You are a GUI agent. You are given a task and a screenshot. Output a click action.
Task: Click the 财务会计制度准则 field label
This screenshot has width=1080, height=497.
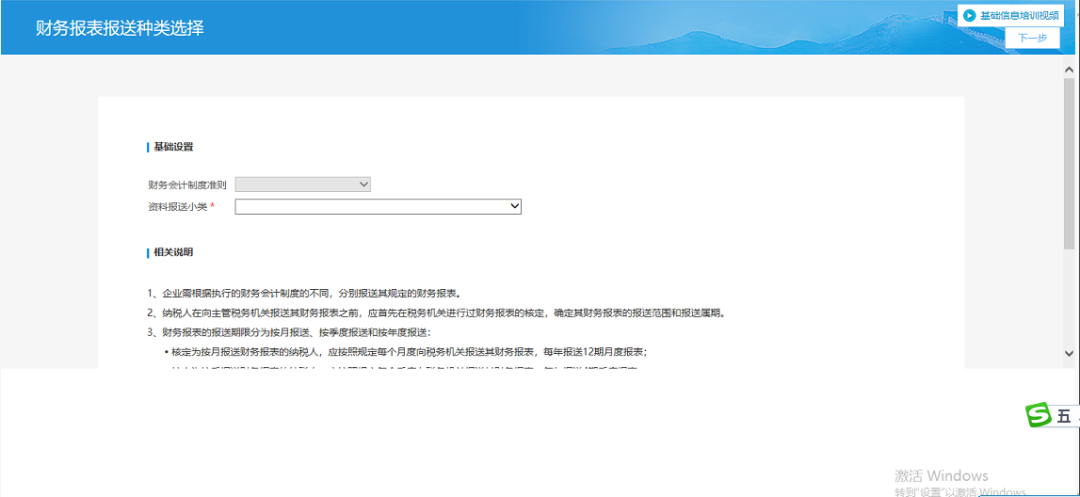(x=187, y=184)
